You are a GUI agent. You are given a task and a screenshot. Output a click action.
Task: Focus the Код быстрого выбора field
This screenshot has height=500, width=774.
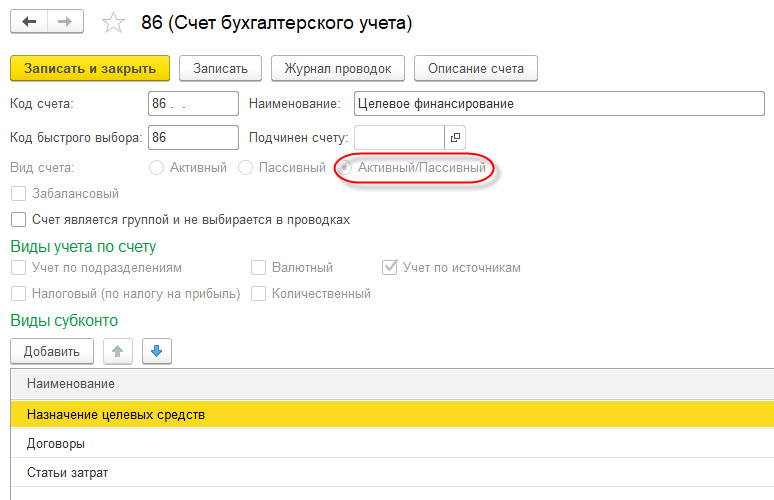[x=192, y=137]
